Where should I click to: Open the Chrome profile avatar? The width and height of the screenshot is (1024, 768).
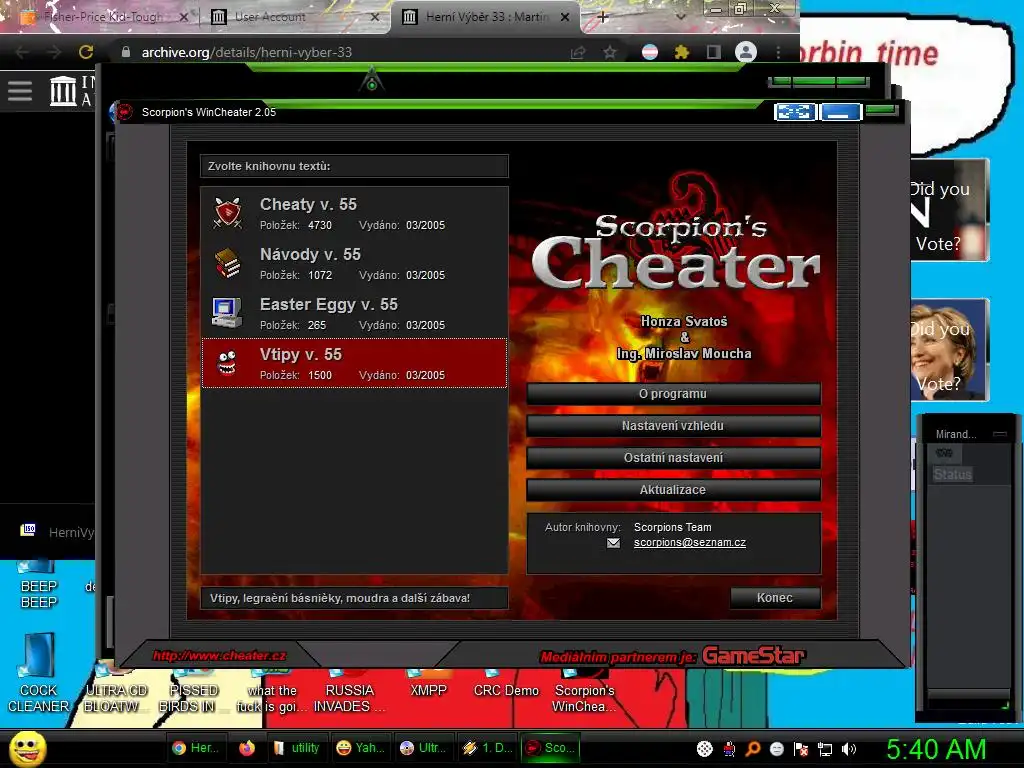click(x=746, y=52)
